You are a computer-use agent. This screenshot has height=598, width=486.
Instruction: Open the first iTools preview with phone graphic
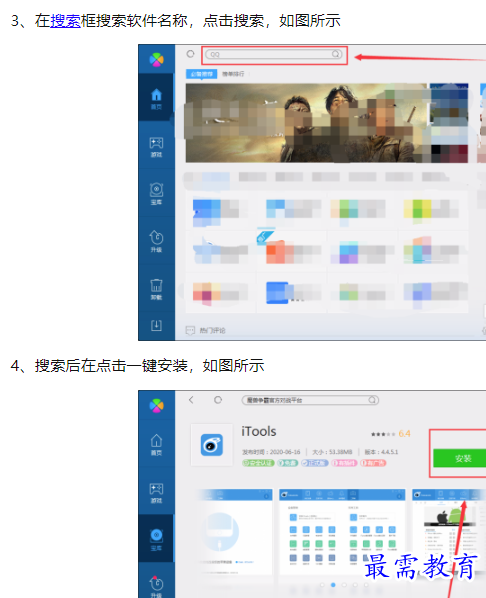[x=234, y=532]
